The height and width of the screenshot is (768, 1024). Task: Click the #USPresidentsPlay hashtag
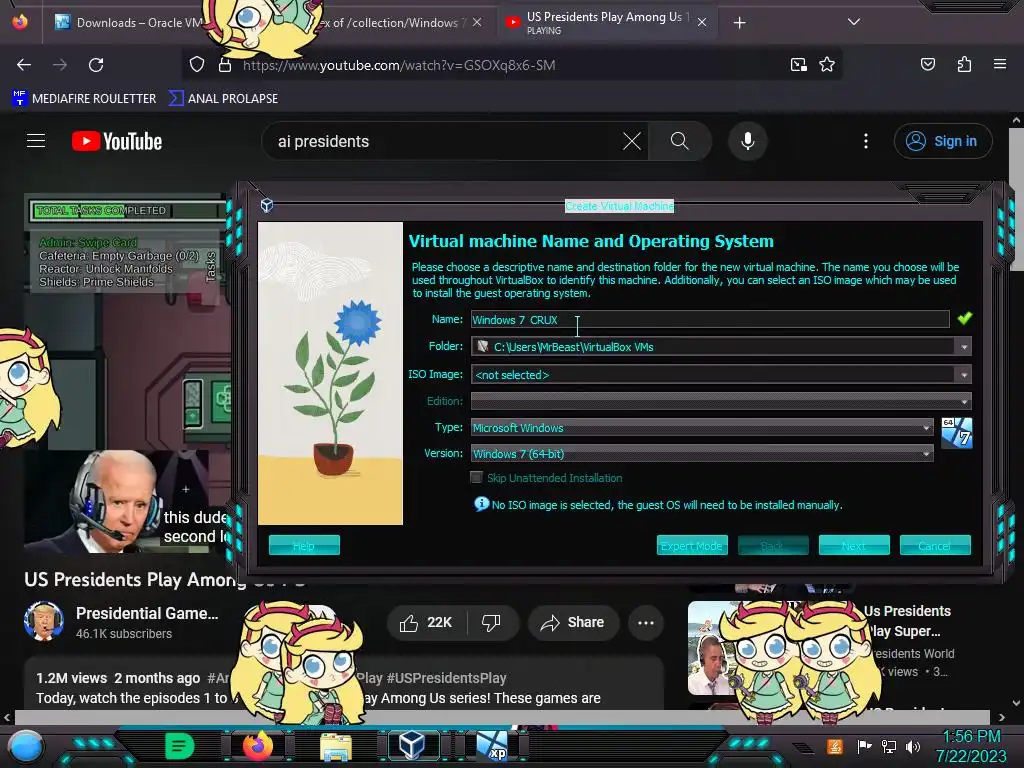click(x=446, y=678)
